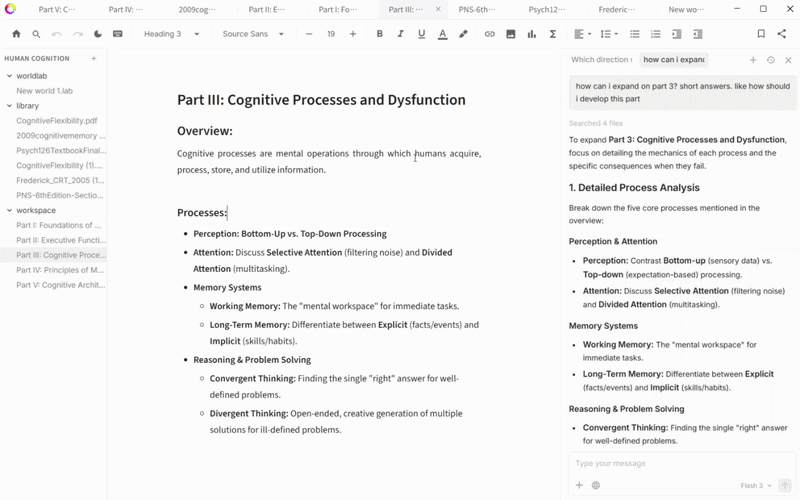The image size is (800, 500).
Task: Open the text alignment dropdown
Action: pyautogui.click(x=582, y=34)
